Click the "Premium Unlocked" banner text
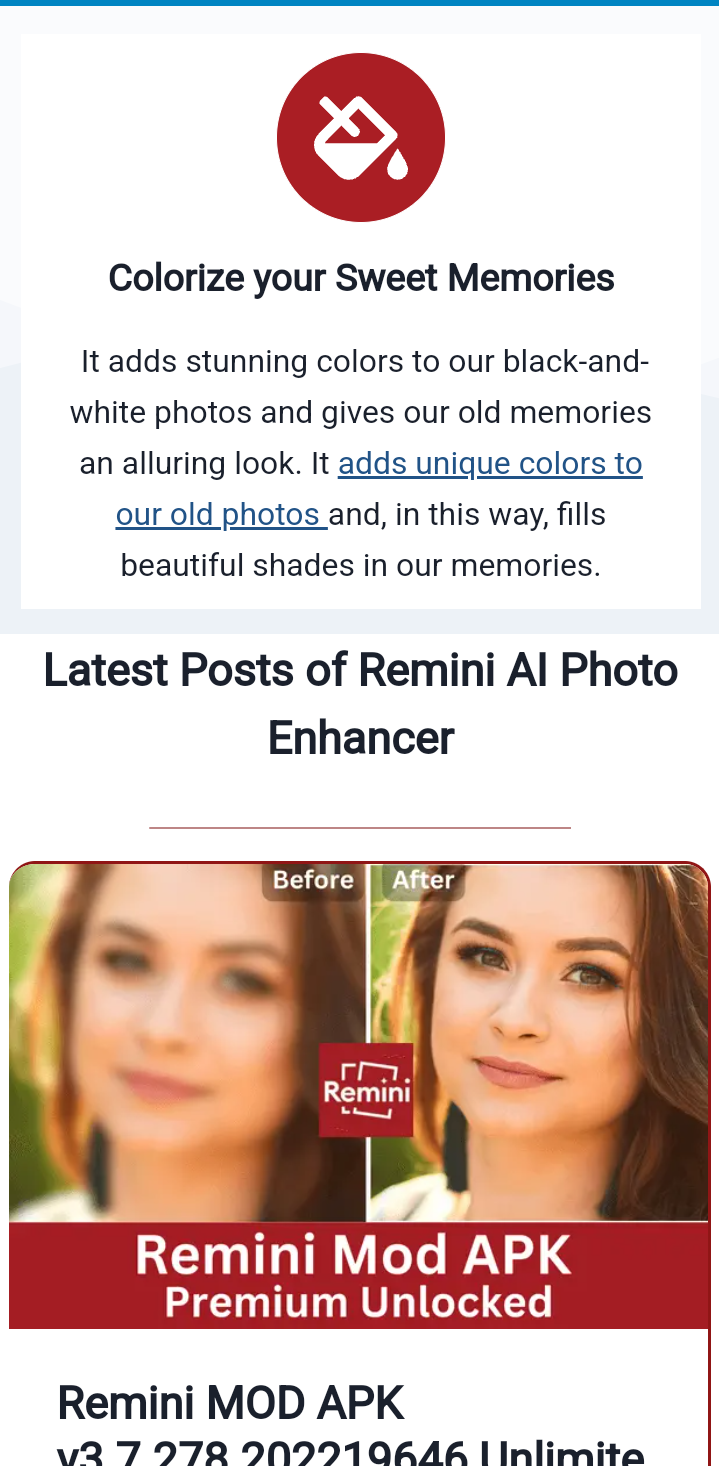This screenshot has height=1466, width=719. coord(358,1302)
